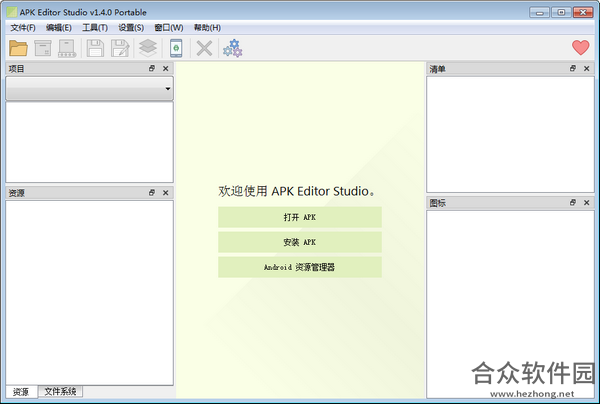Switch to the 资源 tab
The width and height of the screenshot is (600, 404).
click(x=21, y=392)
